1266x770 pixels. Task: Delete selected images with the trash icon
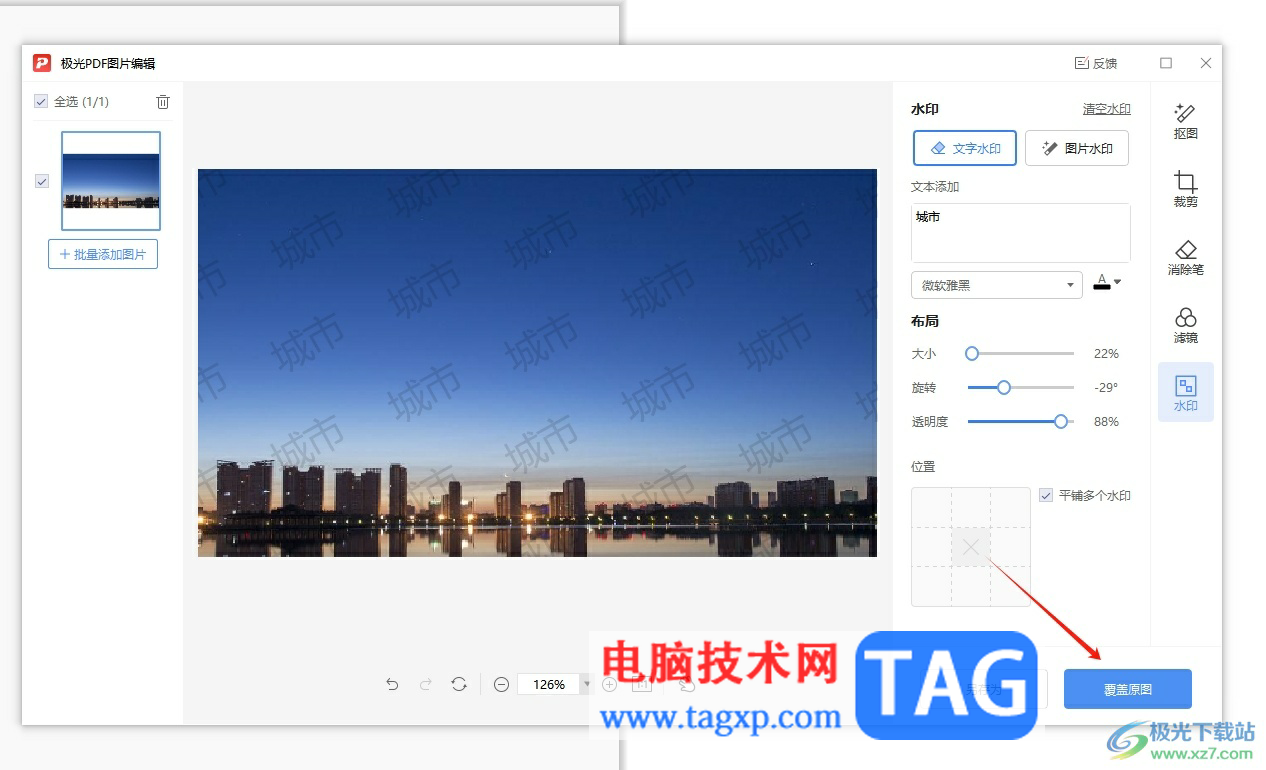click(163, 101)
